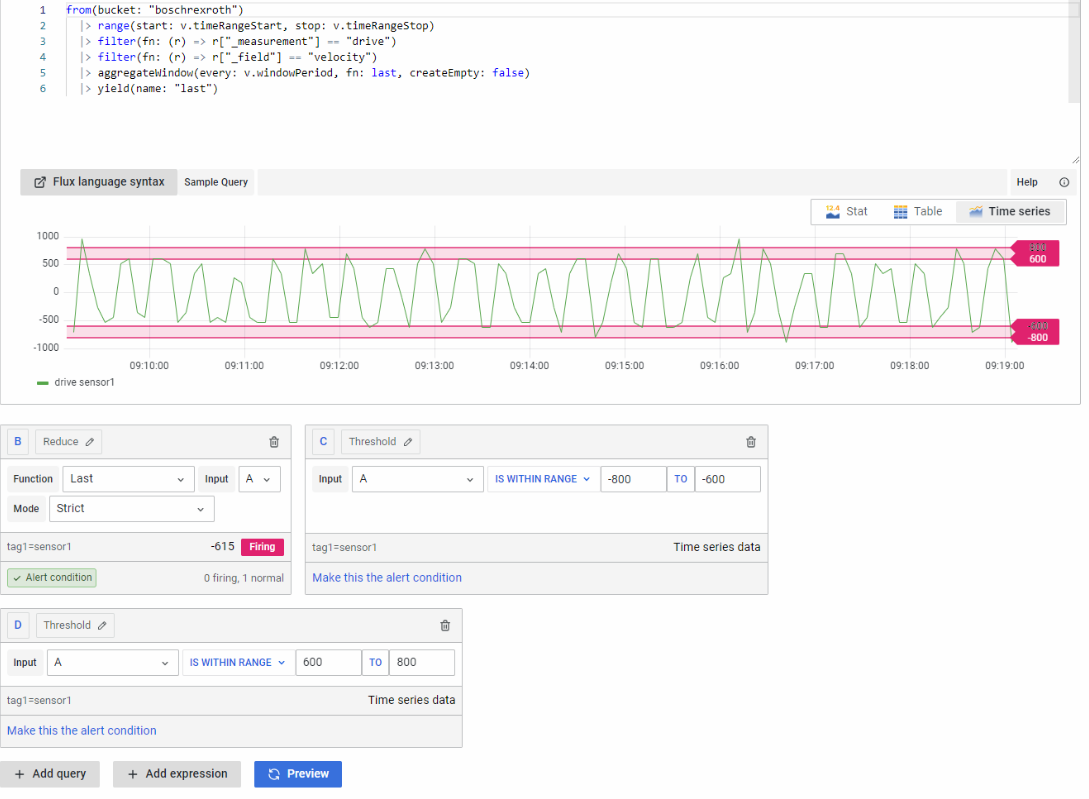Viewport: 1089px width, 799px height.
Task: Delete expression C with trash icon
Action: (751, 442)
